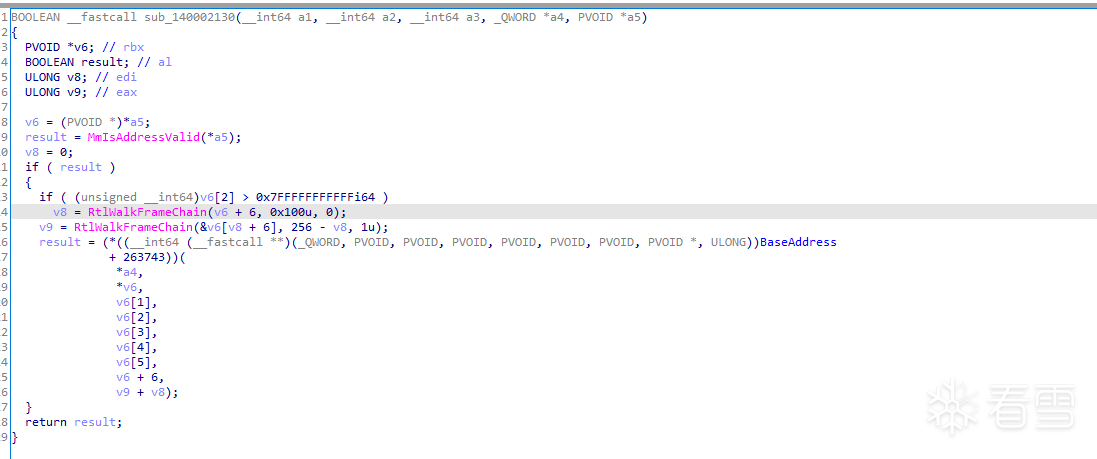Click RtlWalkFrameChain on the highlighted v8 line
Screen dimensions: 1097x459
click(x=147, y=212)
